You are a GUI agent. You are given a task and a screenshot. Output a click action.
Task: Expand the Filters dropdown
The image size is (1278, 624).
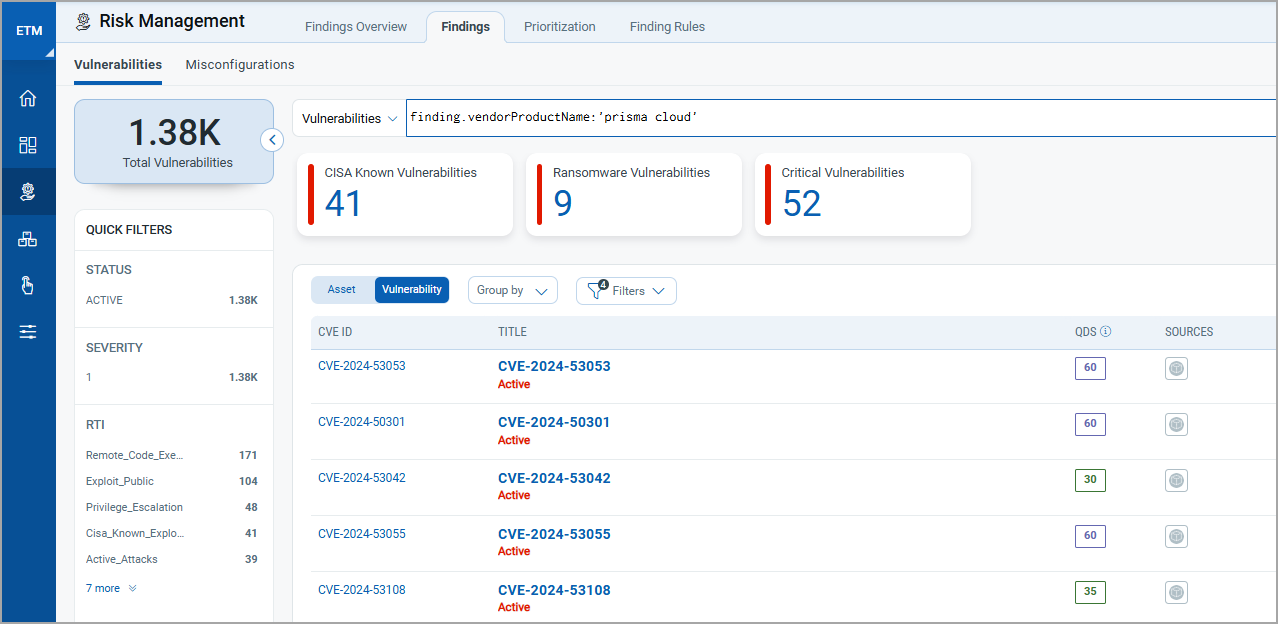627,291
